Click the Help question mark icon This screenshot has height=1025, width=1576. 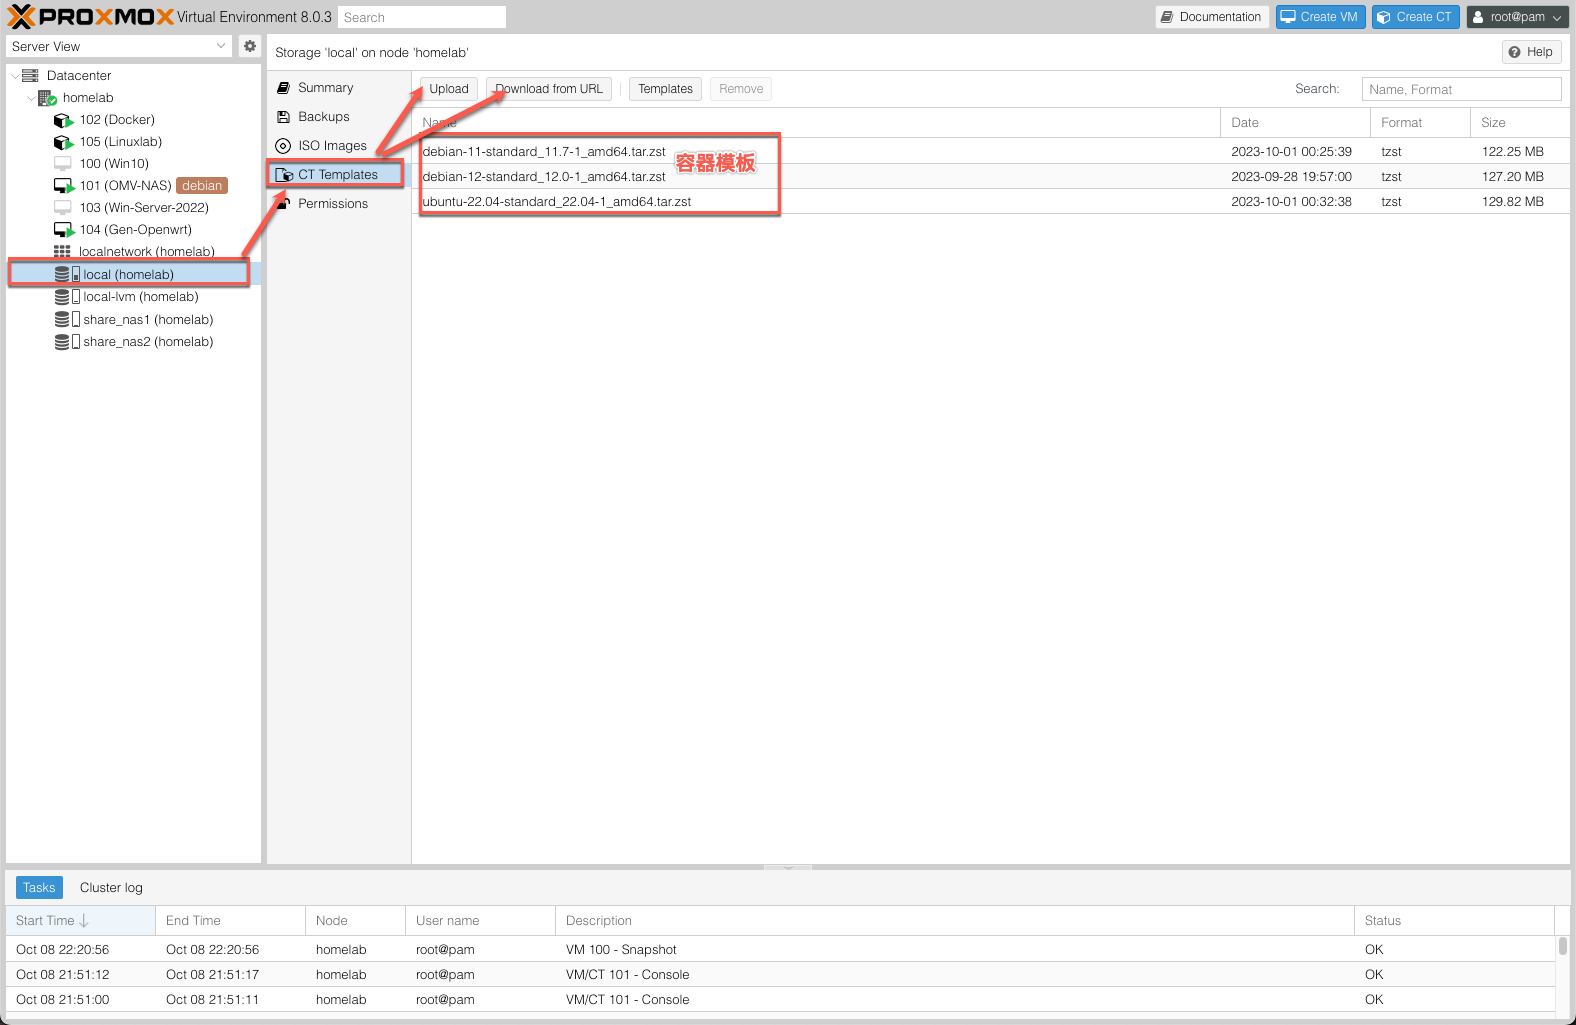(x=1515, y=52)
